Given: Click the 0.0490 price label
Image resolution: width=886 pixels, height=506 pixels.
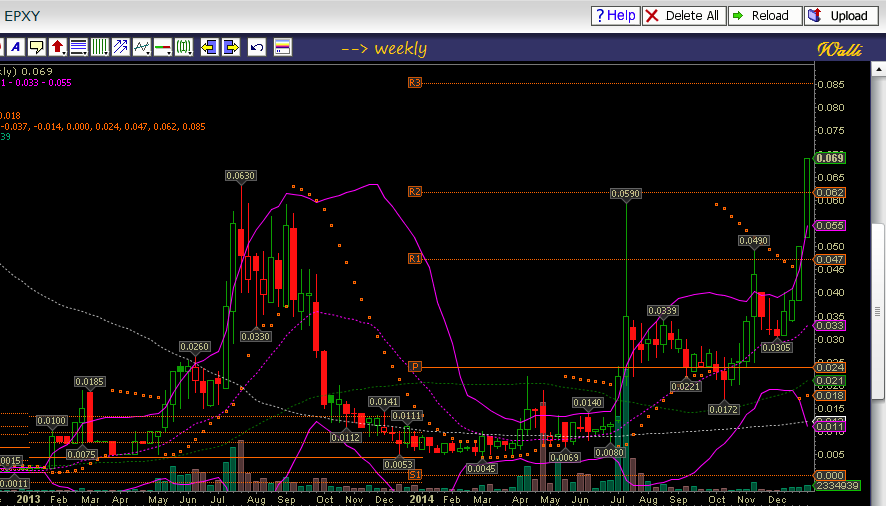Looking at the screenshot, I should click(x=754, y=241).
